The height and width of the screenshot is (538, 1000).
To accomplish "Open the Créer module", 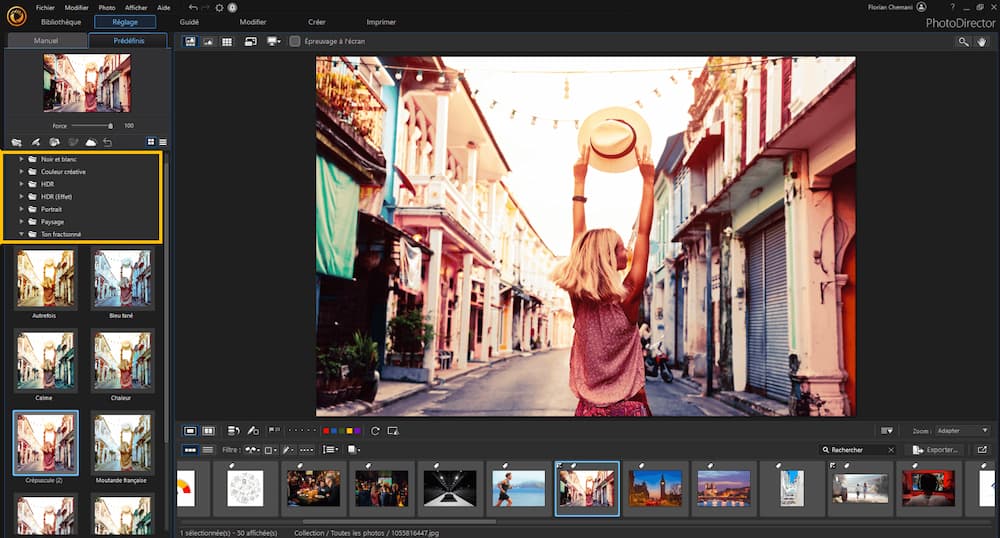I will click(317, 22).
